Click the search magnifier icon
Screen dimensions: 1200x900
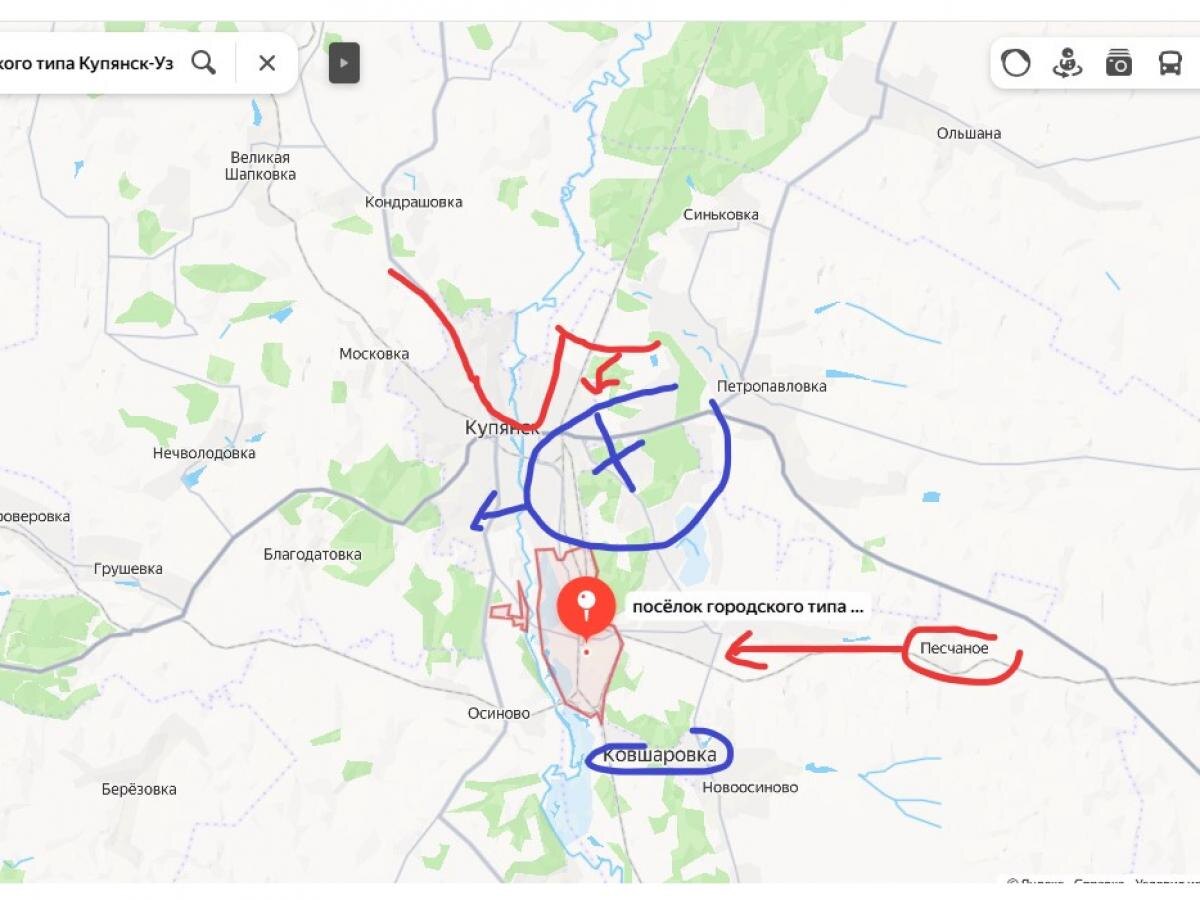pyautogui.click(x=204, y=63)
